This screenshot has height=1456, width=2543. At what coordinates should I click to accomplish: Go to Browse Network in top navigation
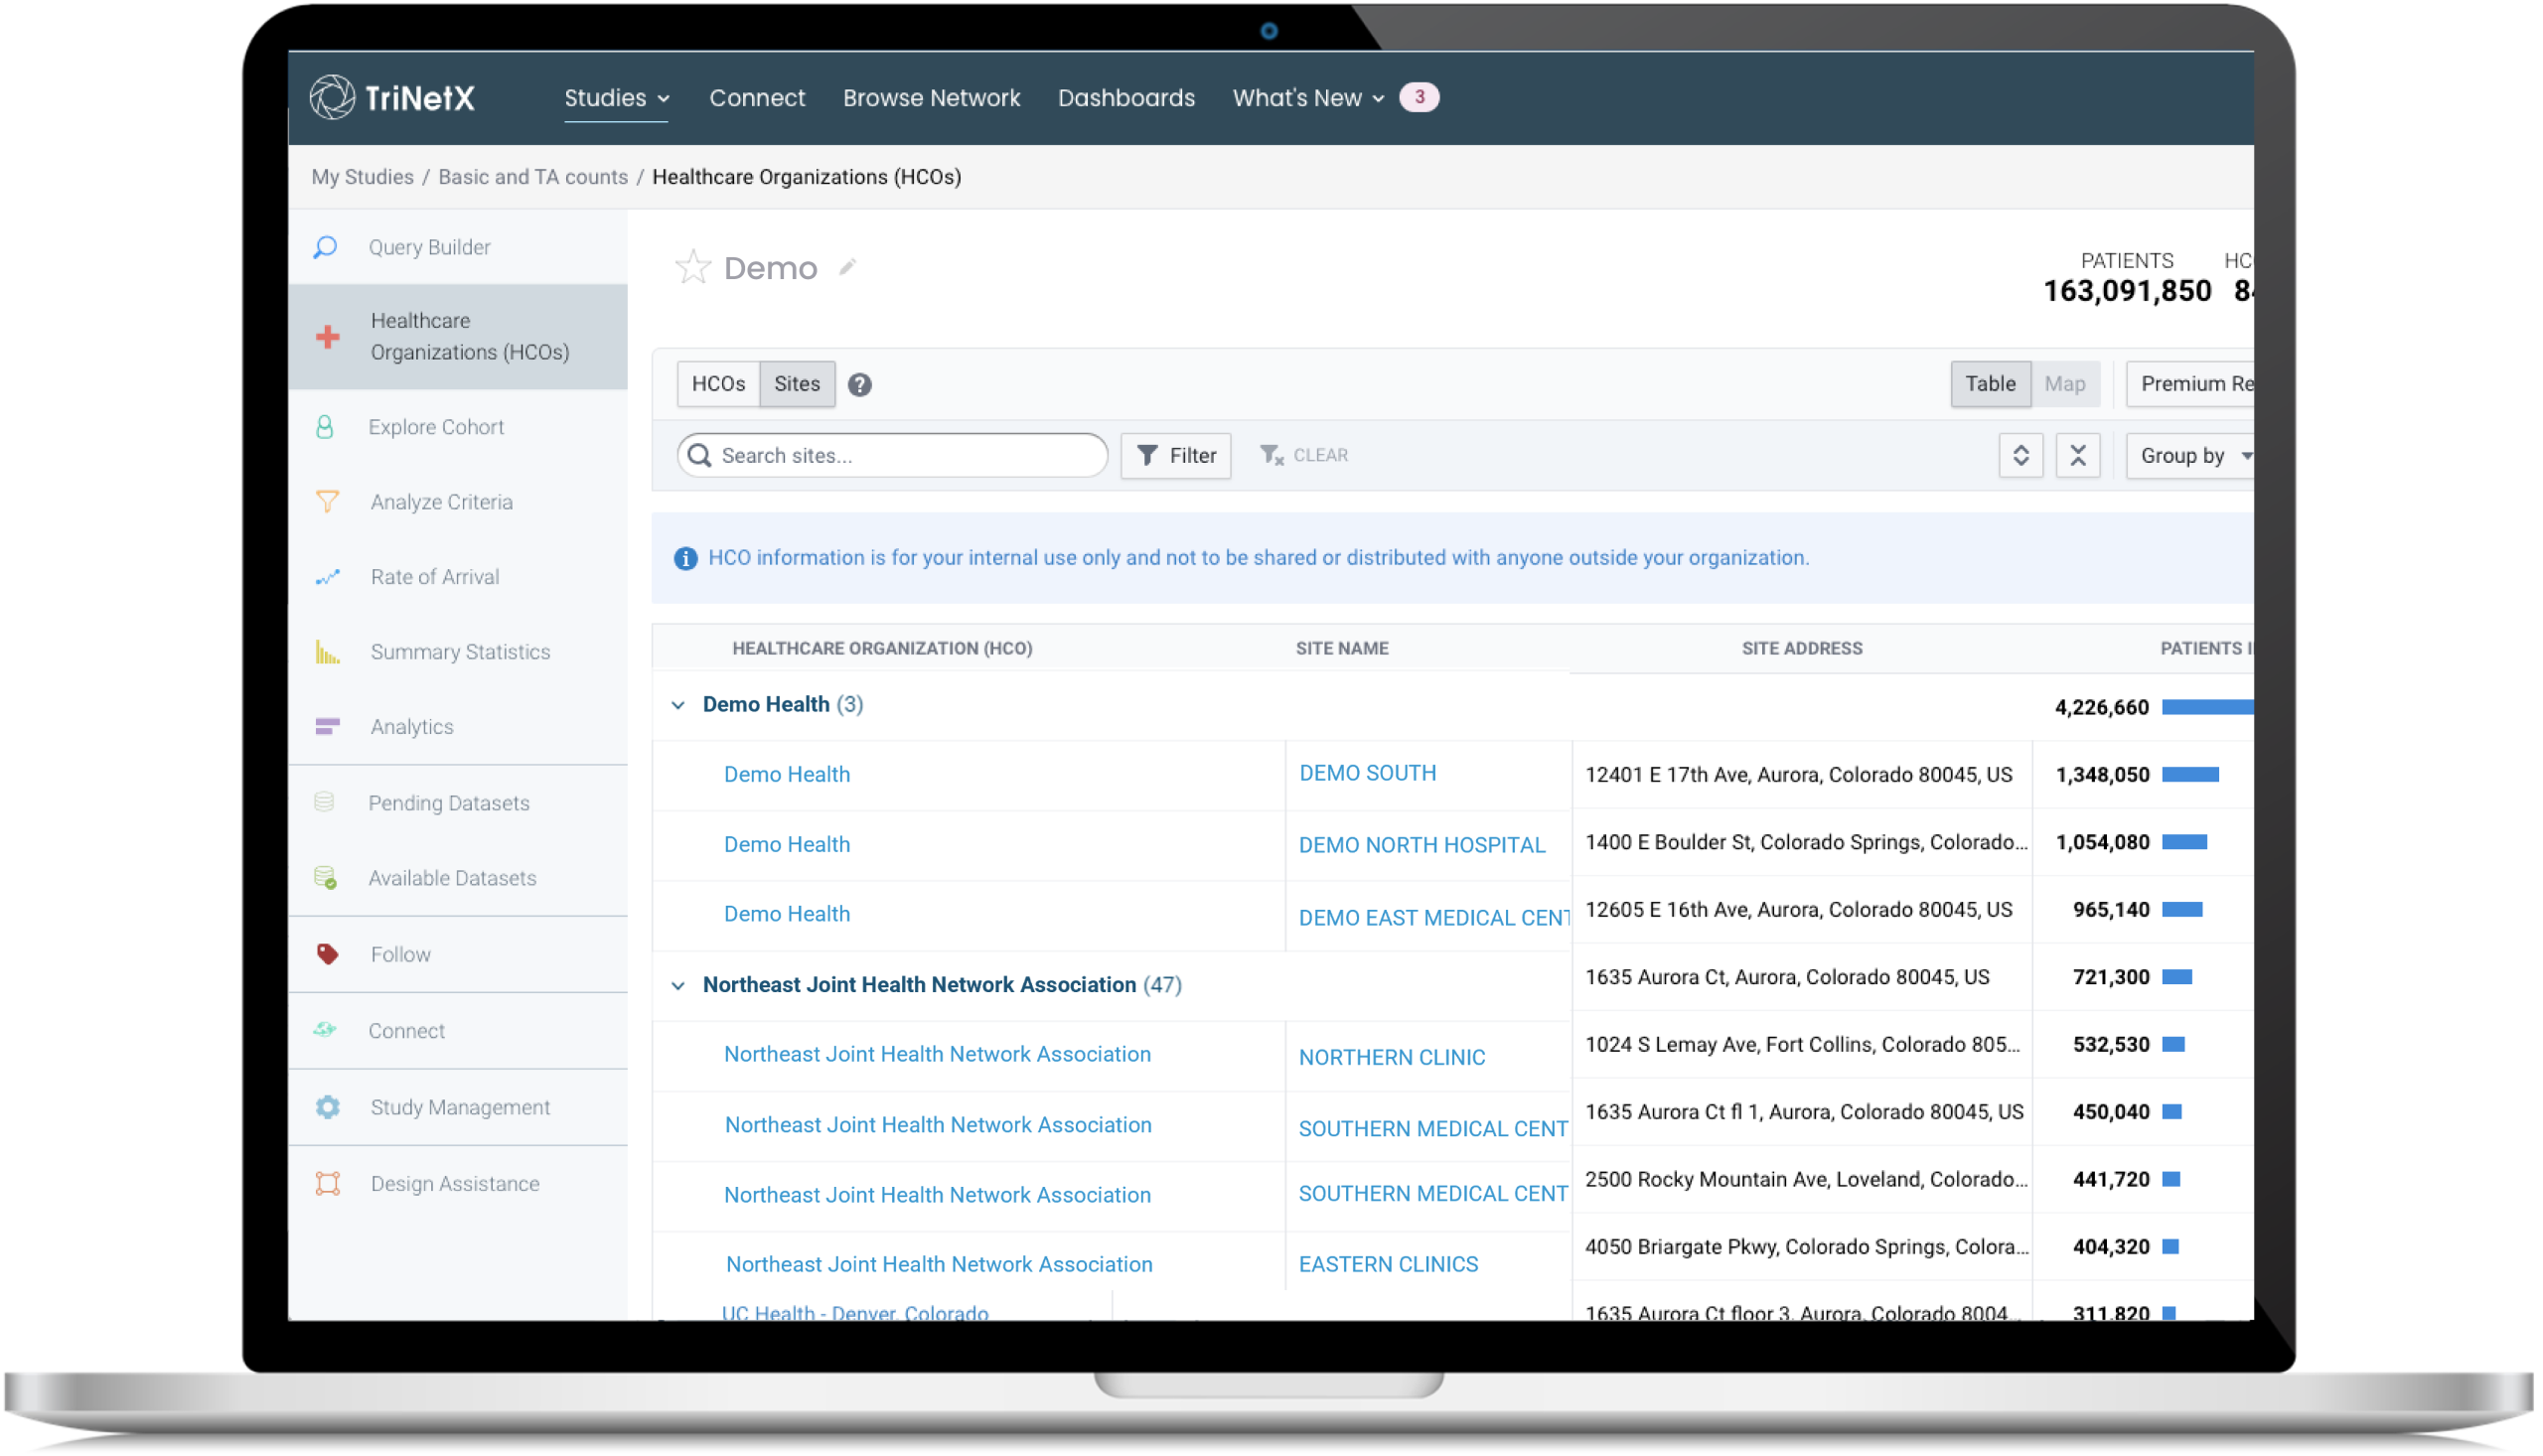click(931, 98)
